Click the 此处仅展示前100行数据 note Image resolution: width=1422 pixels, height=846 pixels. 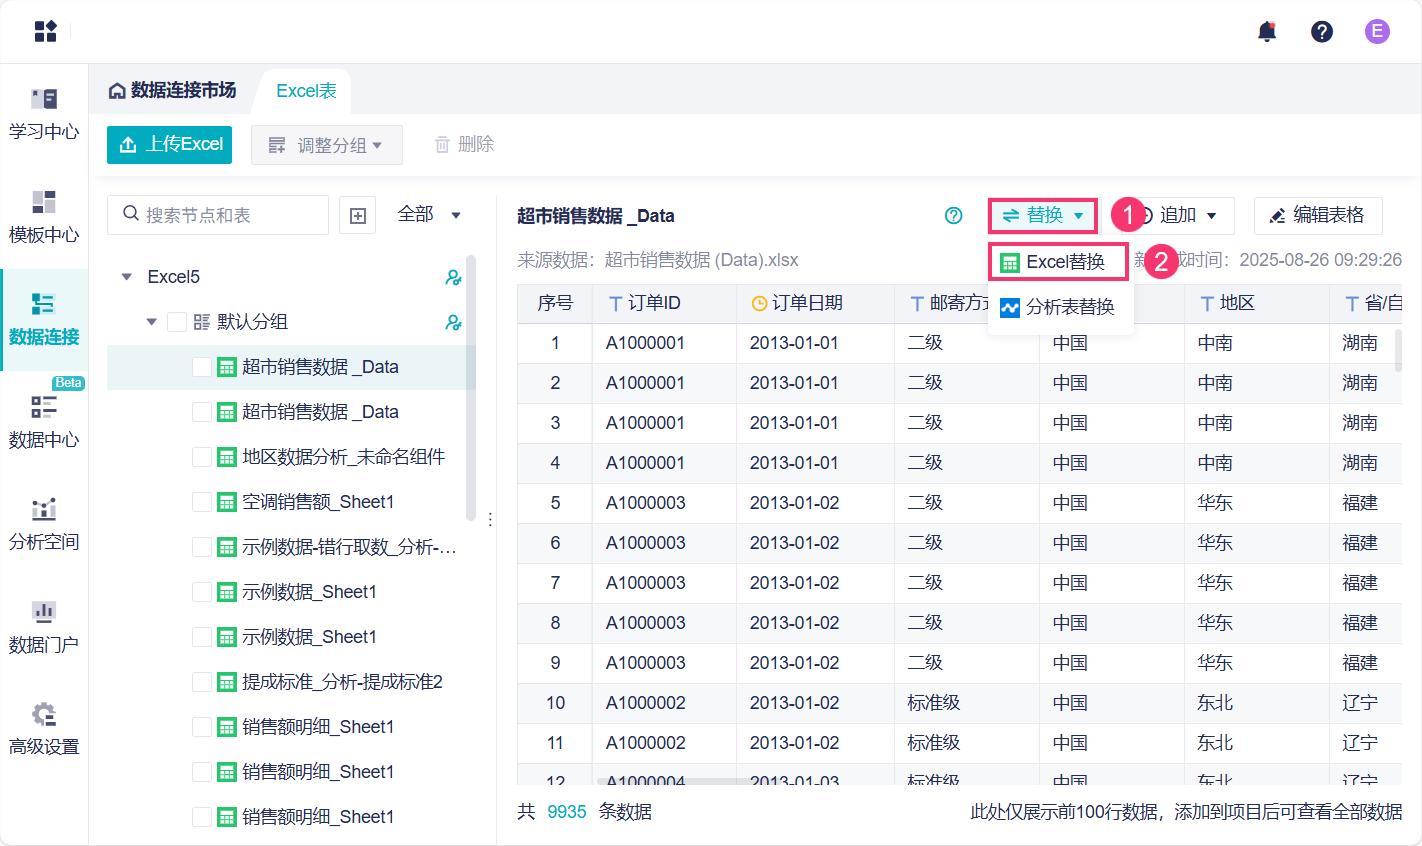[1186, 812]
